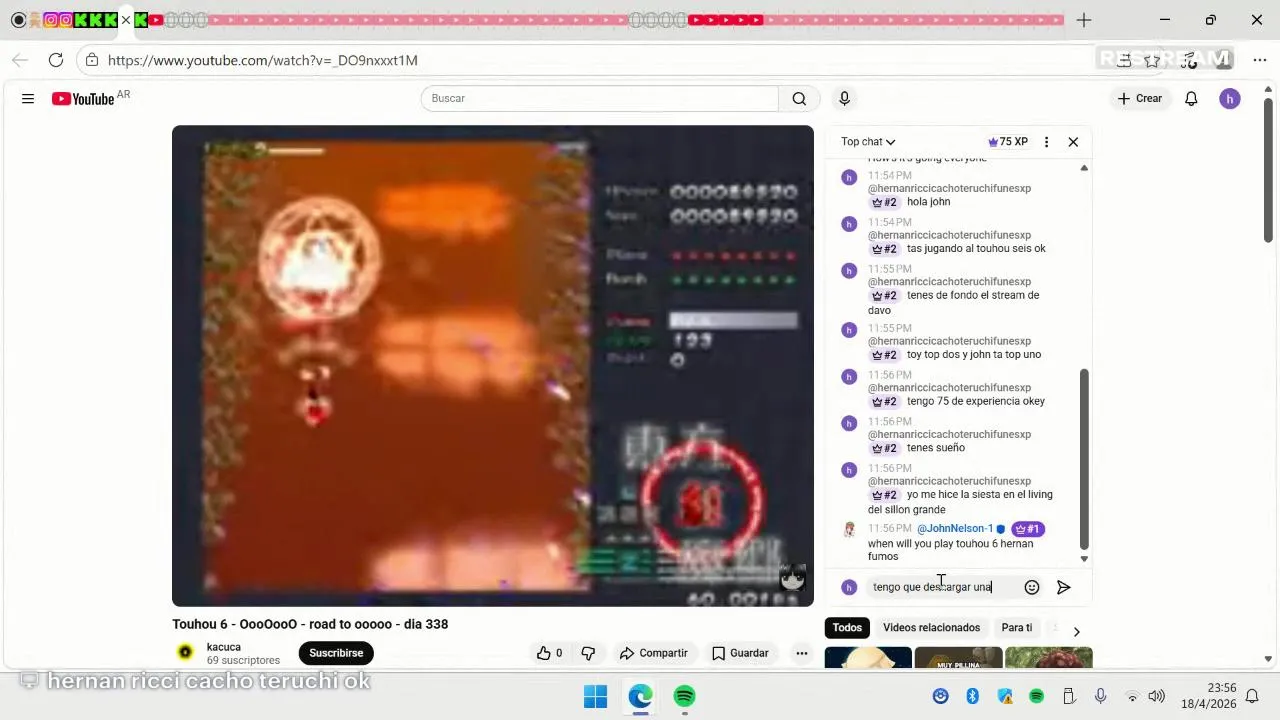This screenshot has width=1280, height=720.
Task: Open the browser's three-dot settings menu
Action: 1259,60
